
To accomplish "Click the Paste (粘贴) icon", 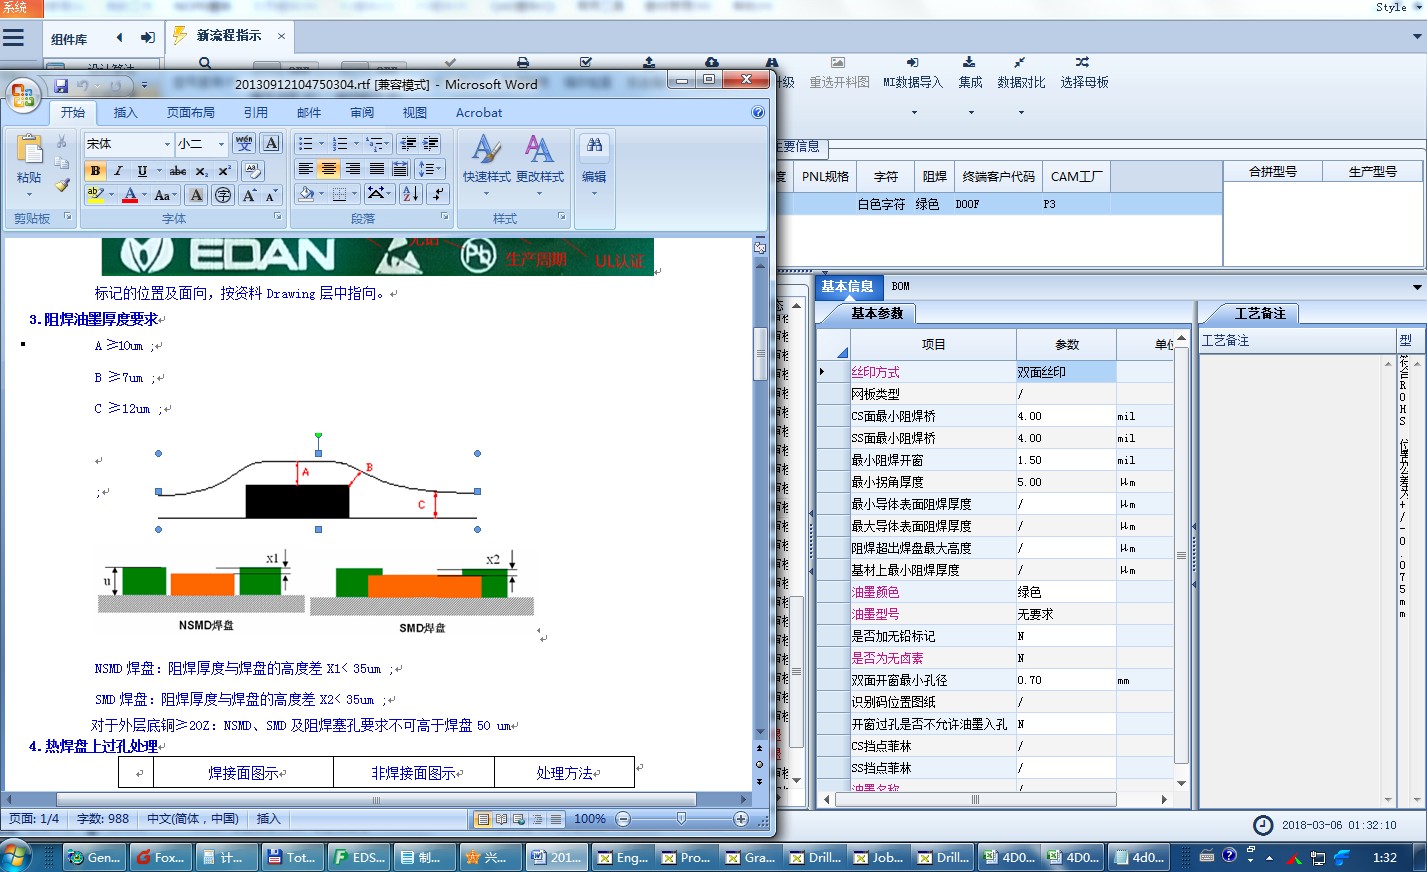I will (29, 160).
